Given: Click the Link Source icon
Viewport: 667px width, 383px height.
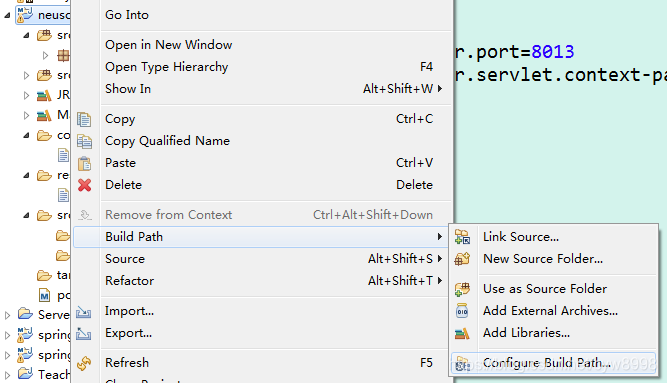Looking at the screenshot, I should click(x=462, y=237).
